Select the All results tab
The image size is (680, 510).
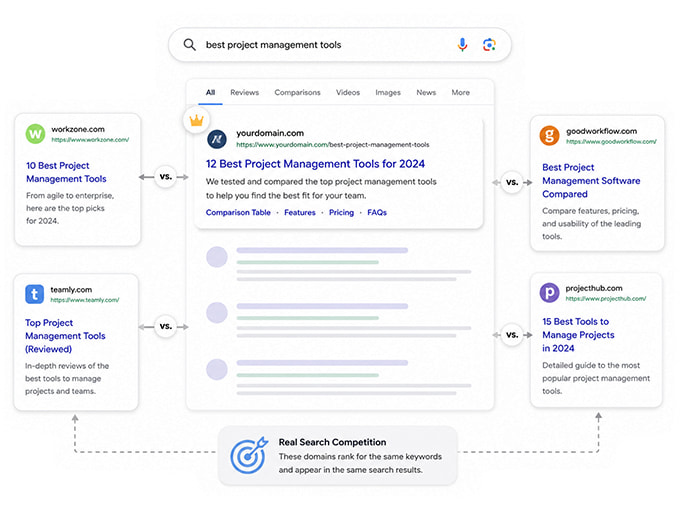coord(210,92)
